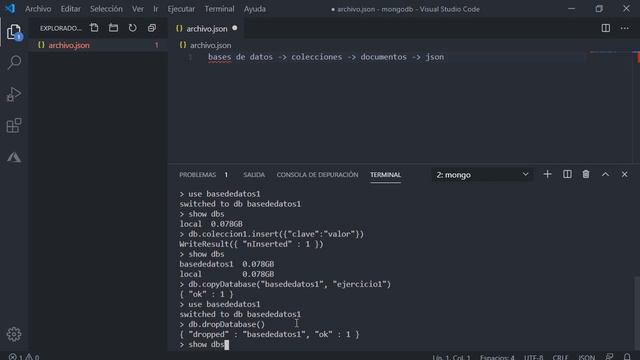Select the archivo.json editor tab

point(207,29)
